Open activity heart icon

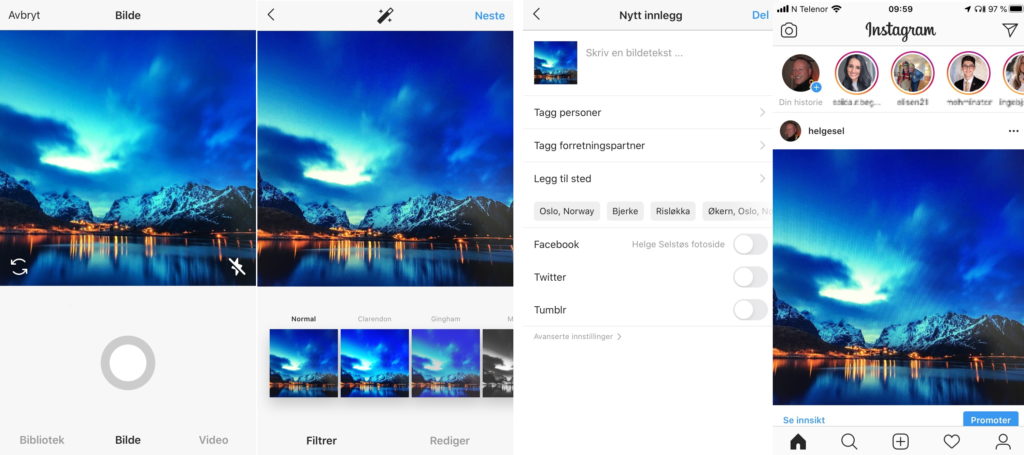pos(951,441)
